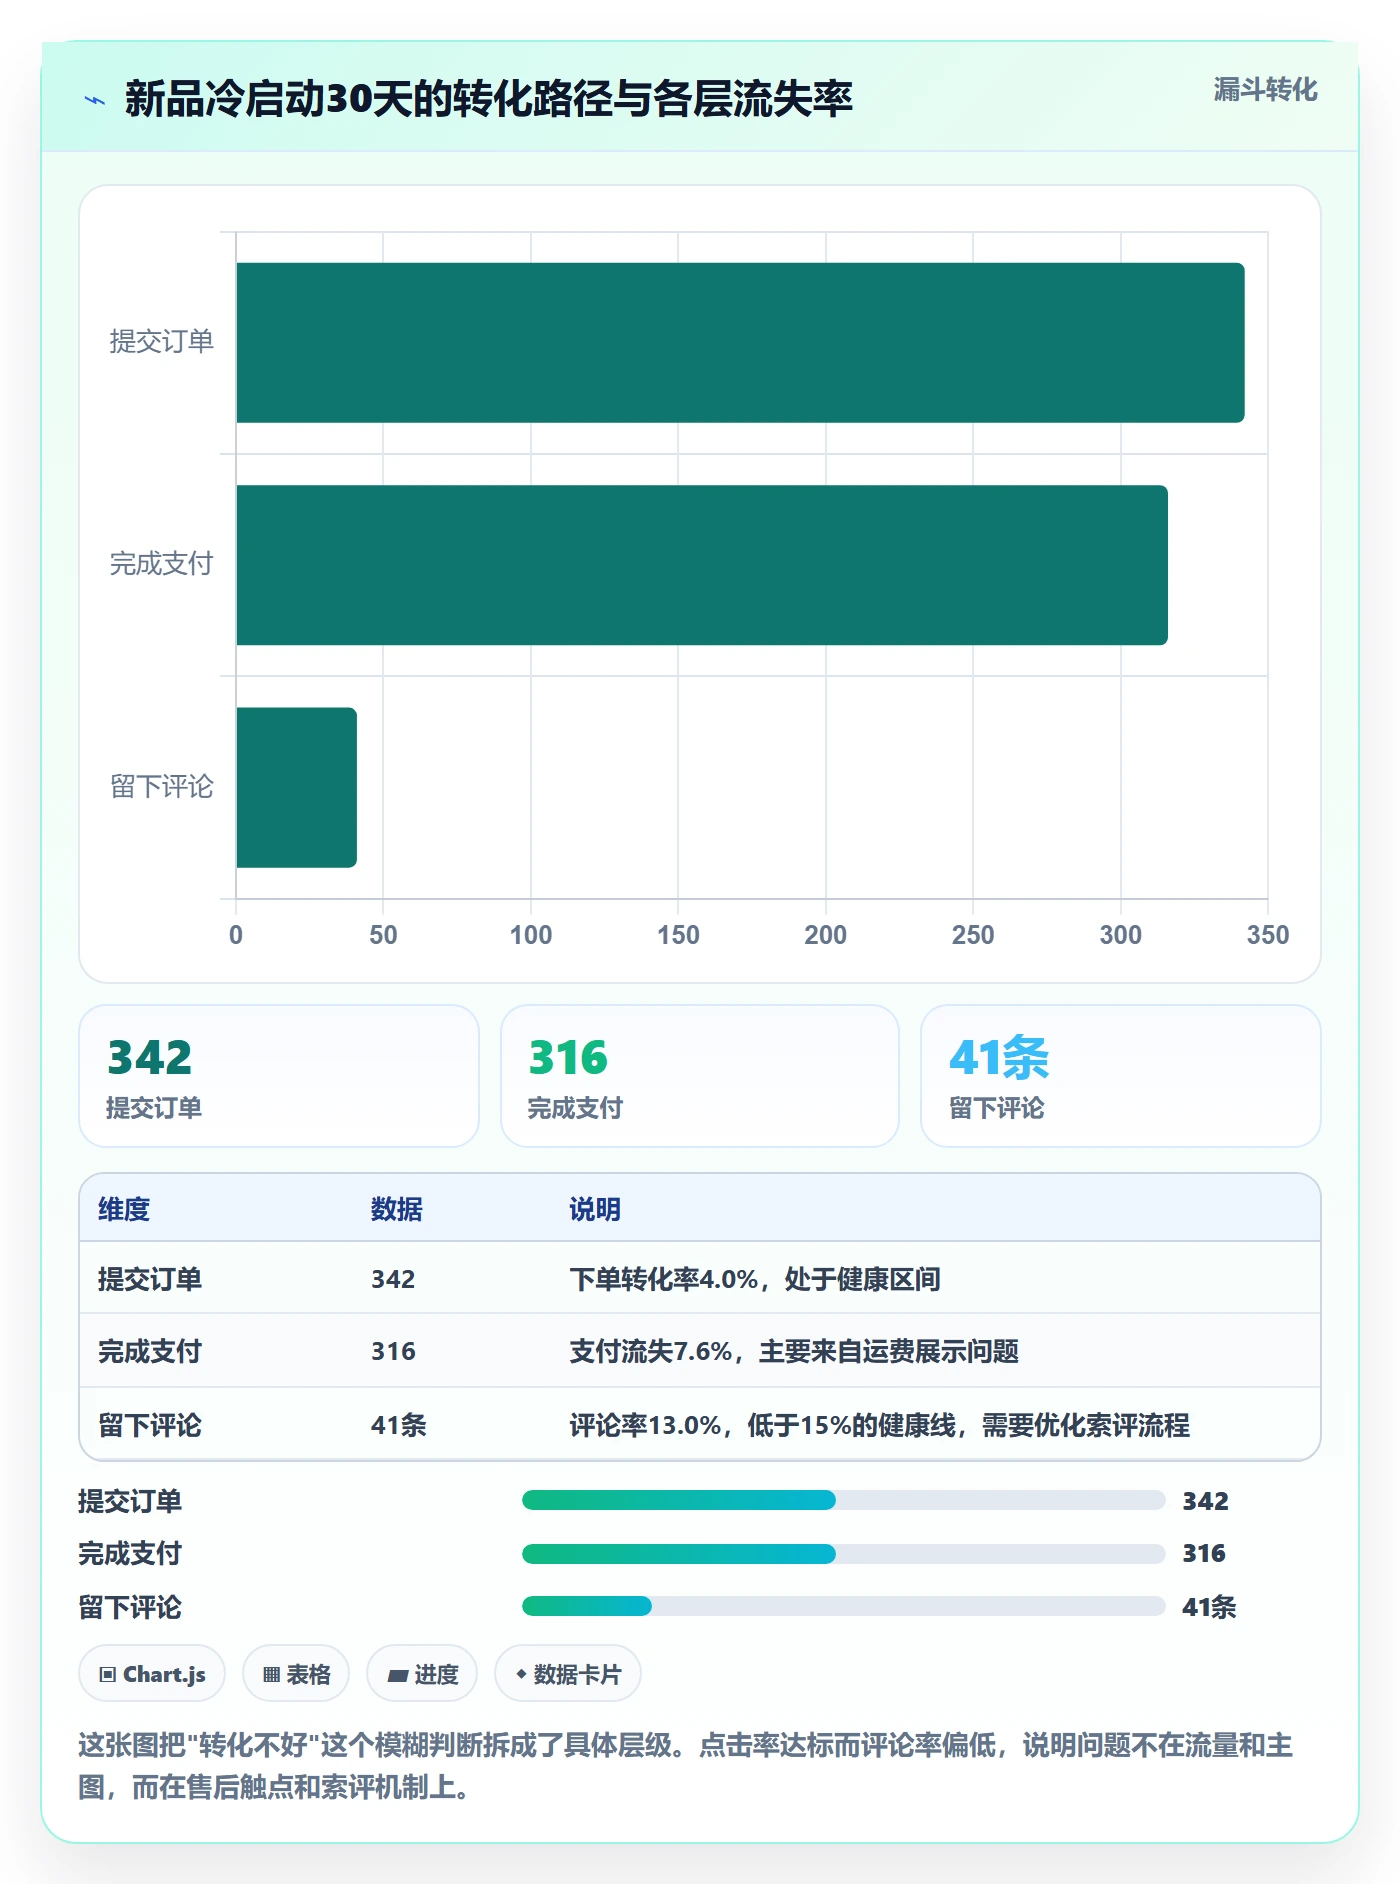The height and width of the screenshot is (1884, 1400).
Task: Click the x-axis tick label 250
Action: pos(973,935)
